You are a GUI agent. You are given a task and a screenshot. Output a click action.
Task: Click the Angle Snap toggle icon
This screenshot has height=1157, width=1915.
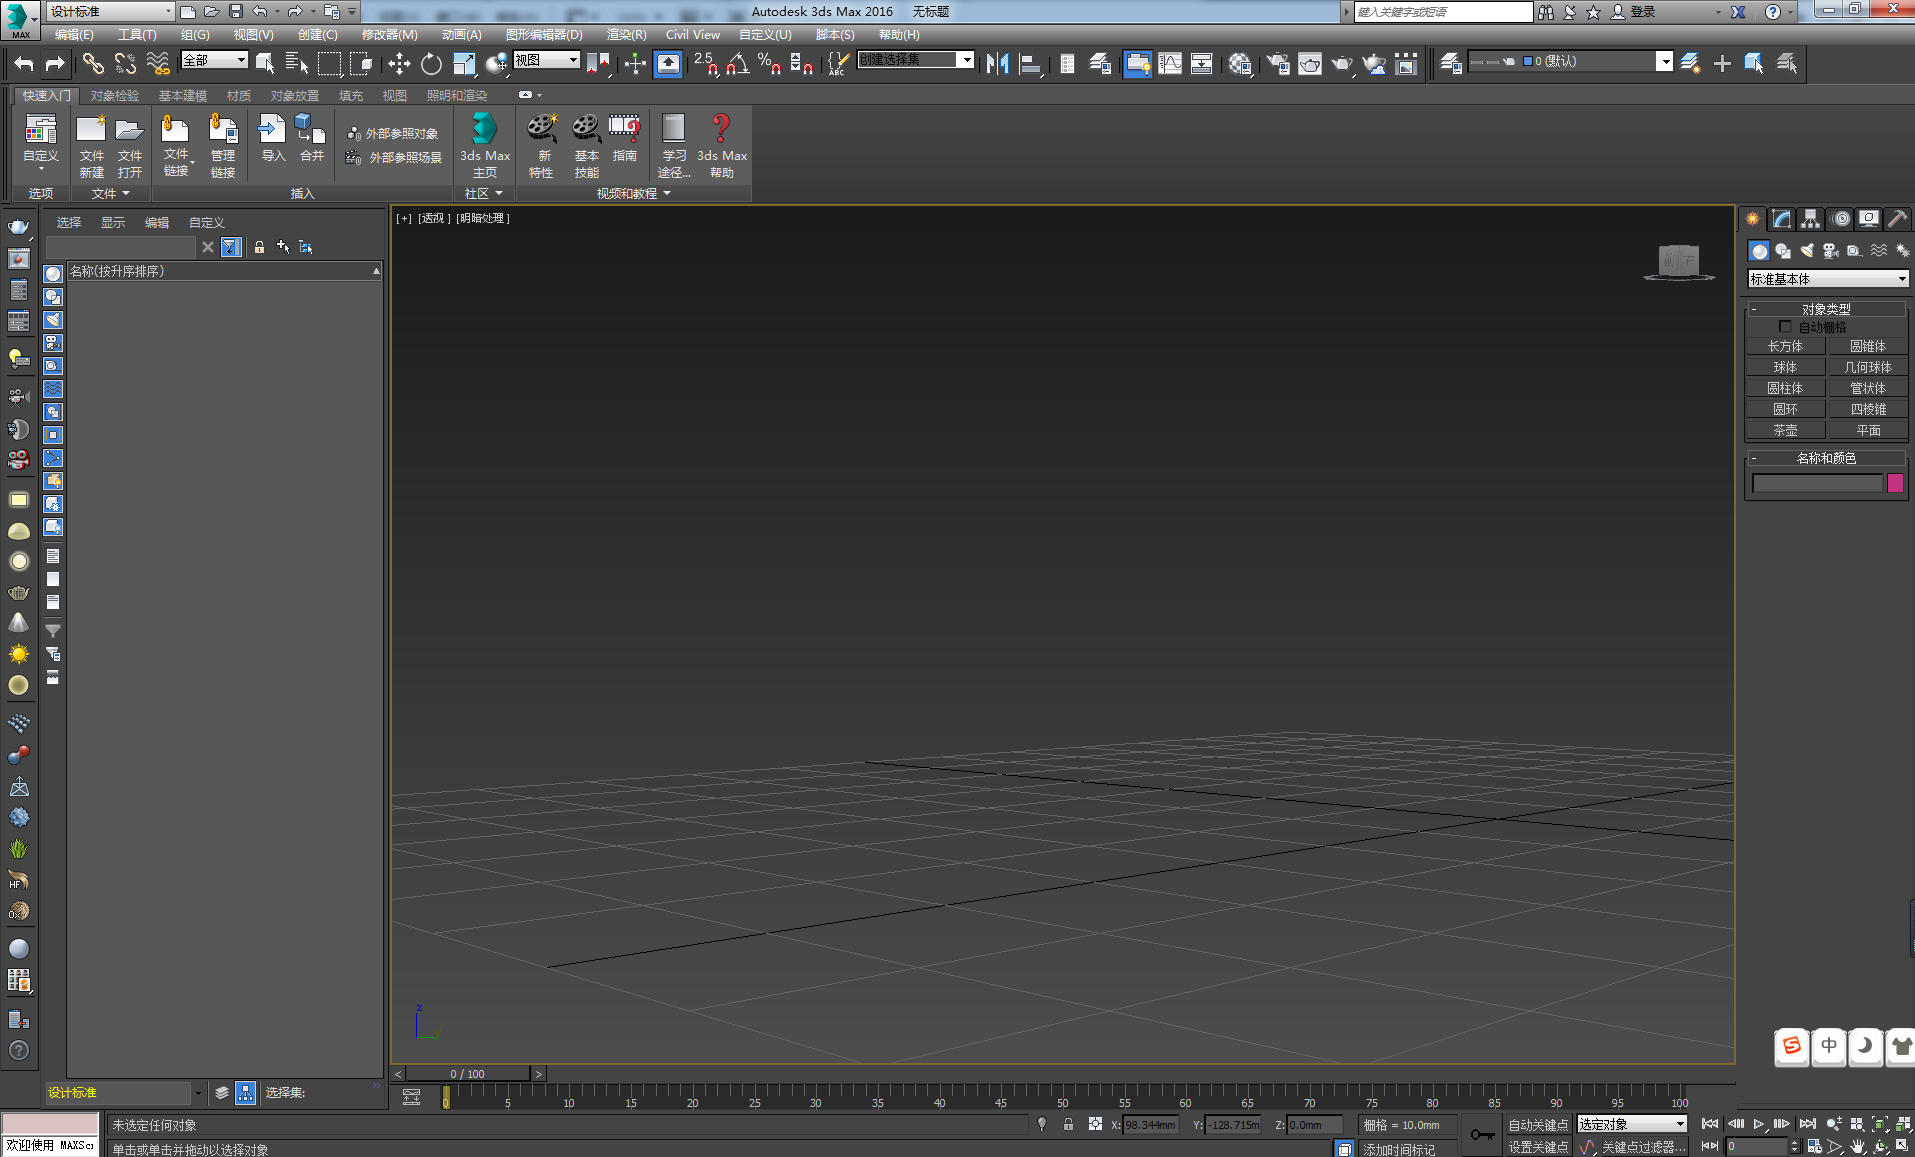click(x=737, y=64)
